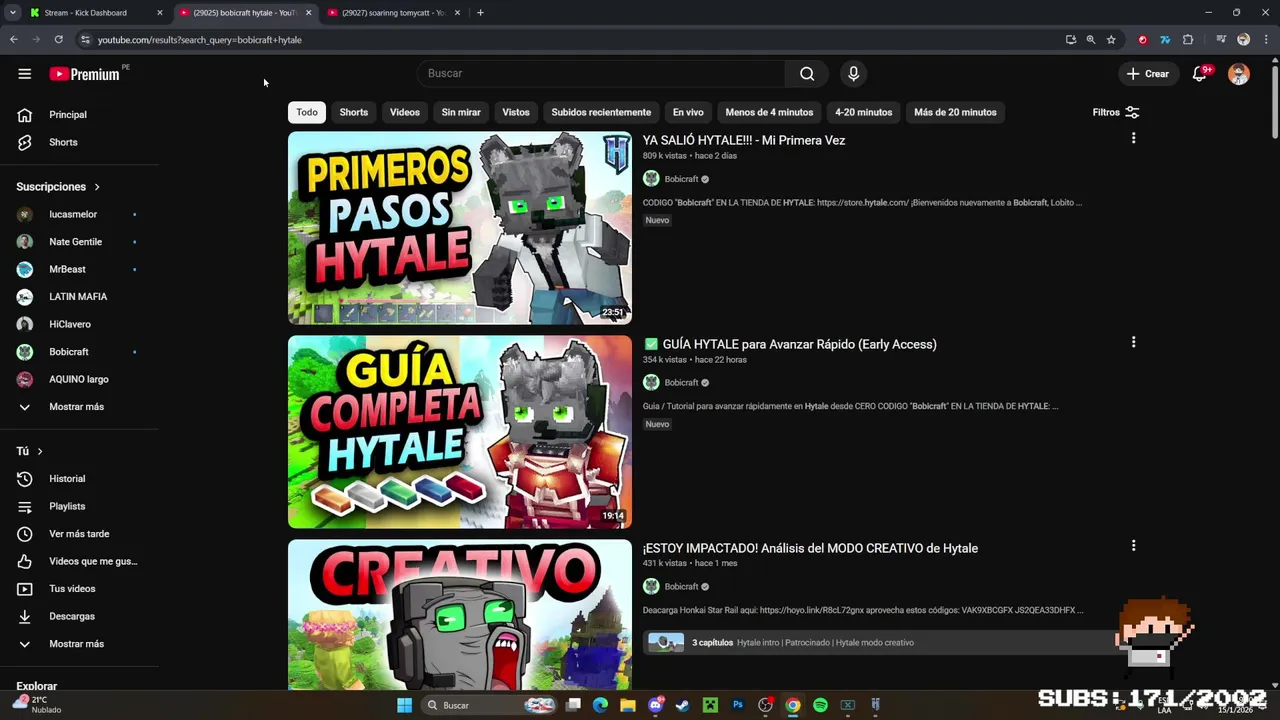Screen dimensions: 1280x720
Task: Open options for YA SALIÓ HYTALE video
Action: [x=1133, y=138]
